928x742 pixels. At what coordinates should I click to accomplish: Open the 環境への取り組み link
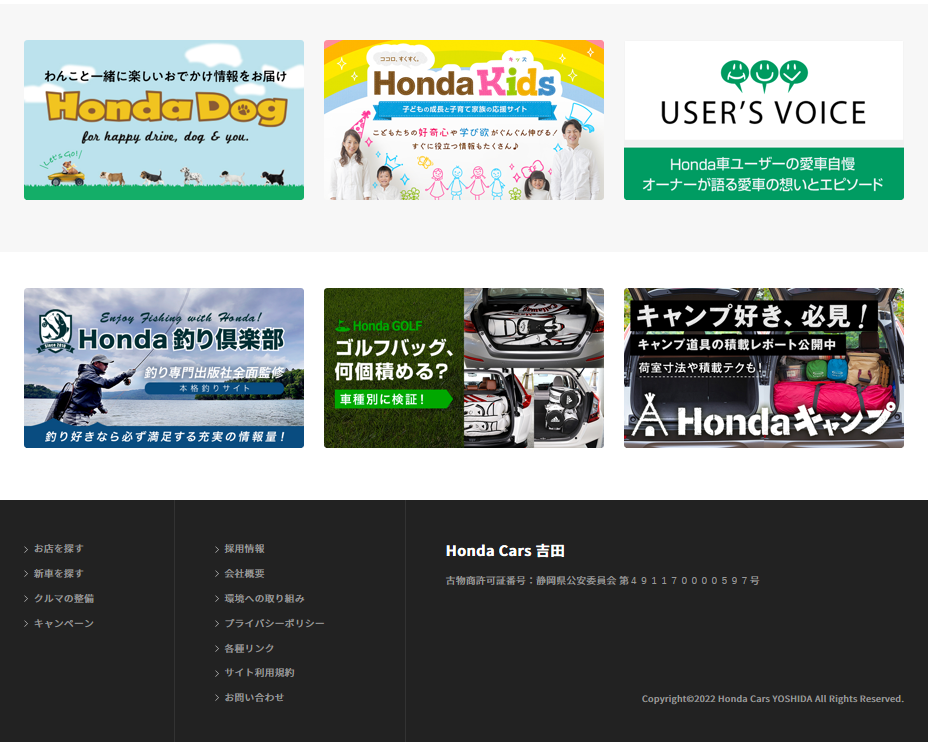pos(264,599)
